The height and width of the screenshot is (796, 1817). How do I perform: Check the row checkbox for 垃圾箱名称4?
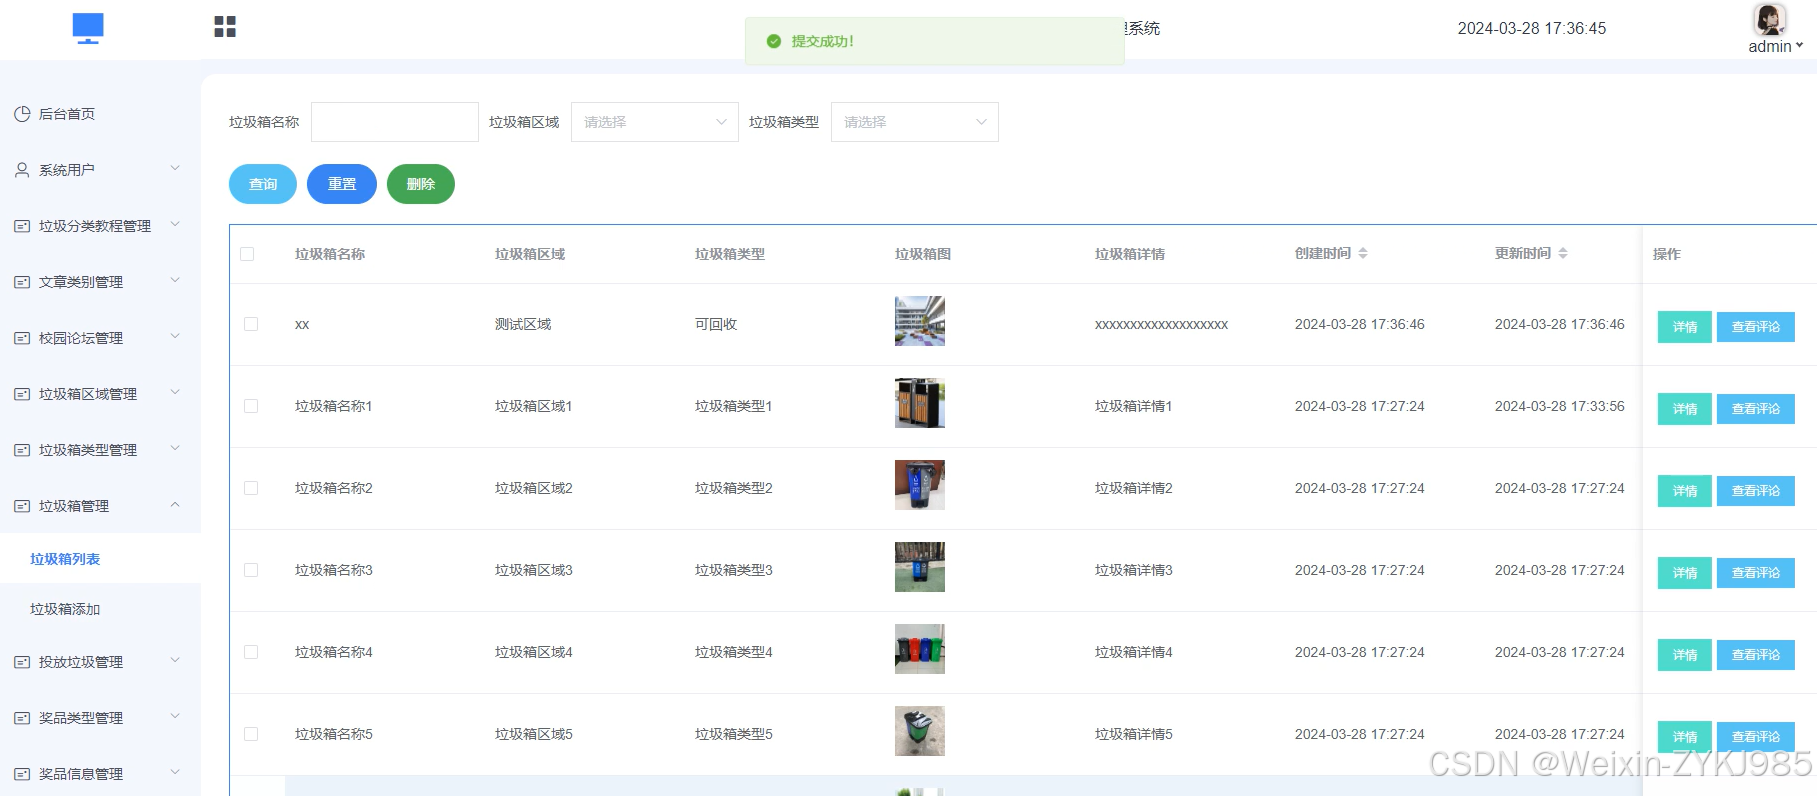click(251, 652)
